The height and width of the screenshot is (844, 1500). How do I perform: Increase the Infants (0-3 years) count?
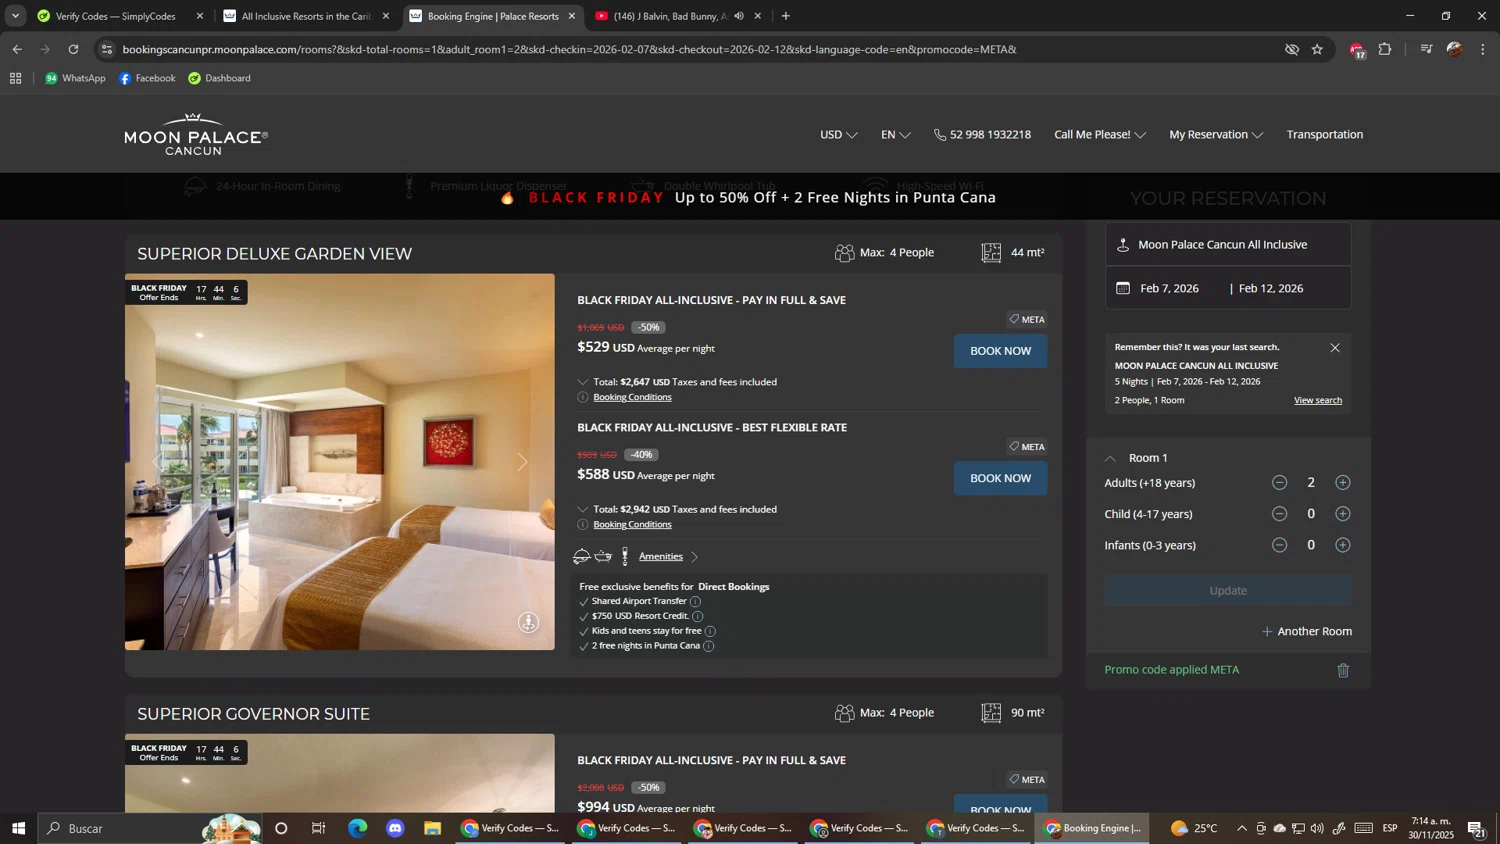coord(1343,545)
